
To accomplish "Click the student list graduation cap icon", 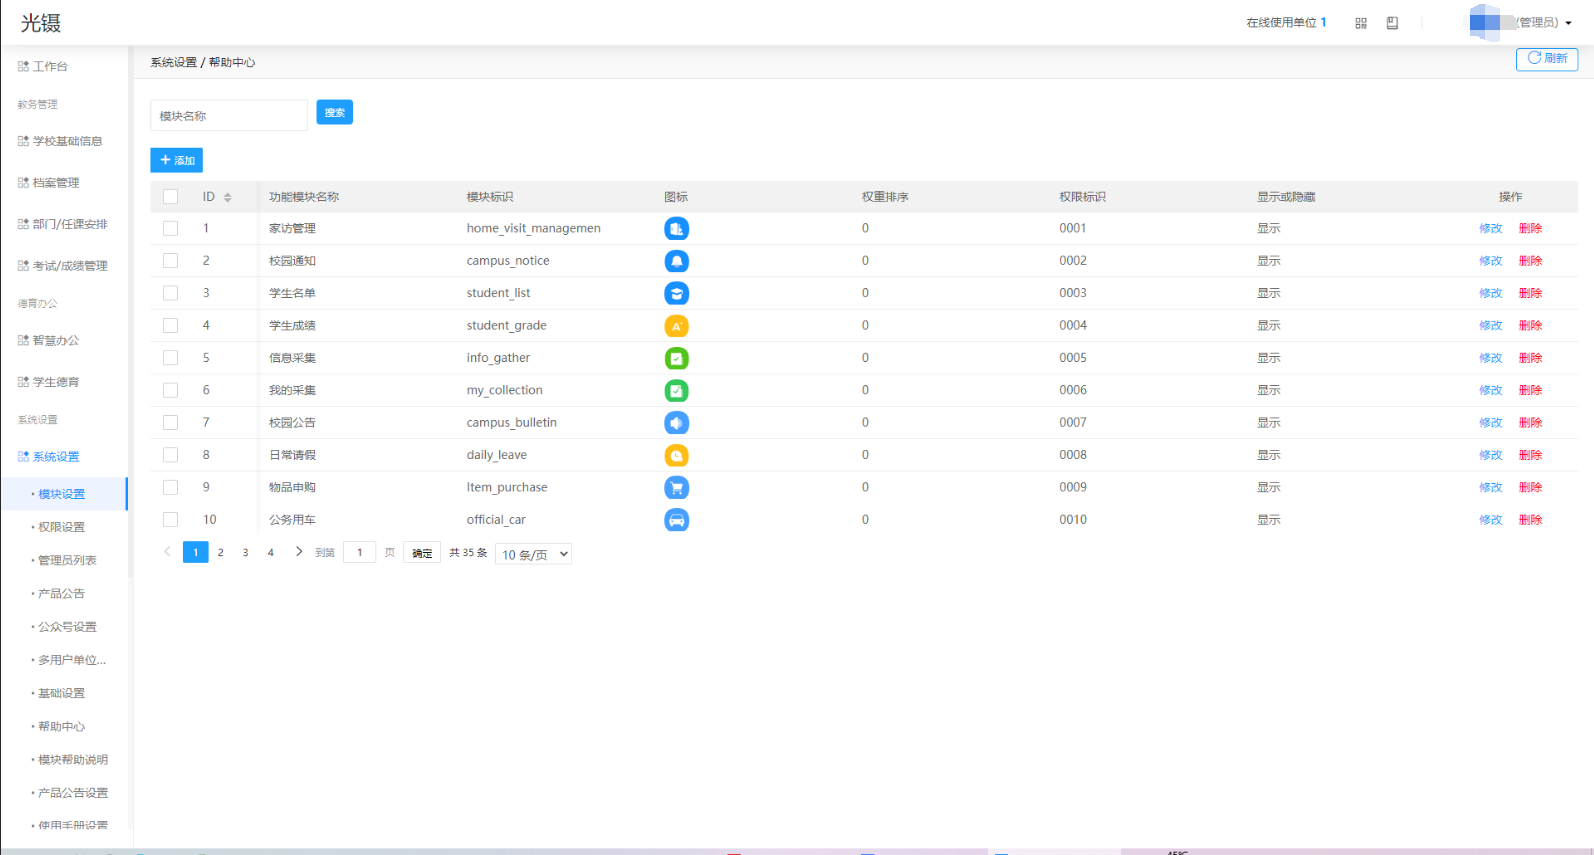I will coord(677,294).
